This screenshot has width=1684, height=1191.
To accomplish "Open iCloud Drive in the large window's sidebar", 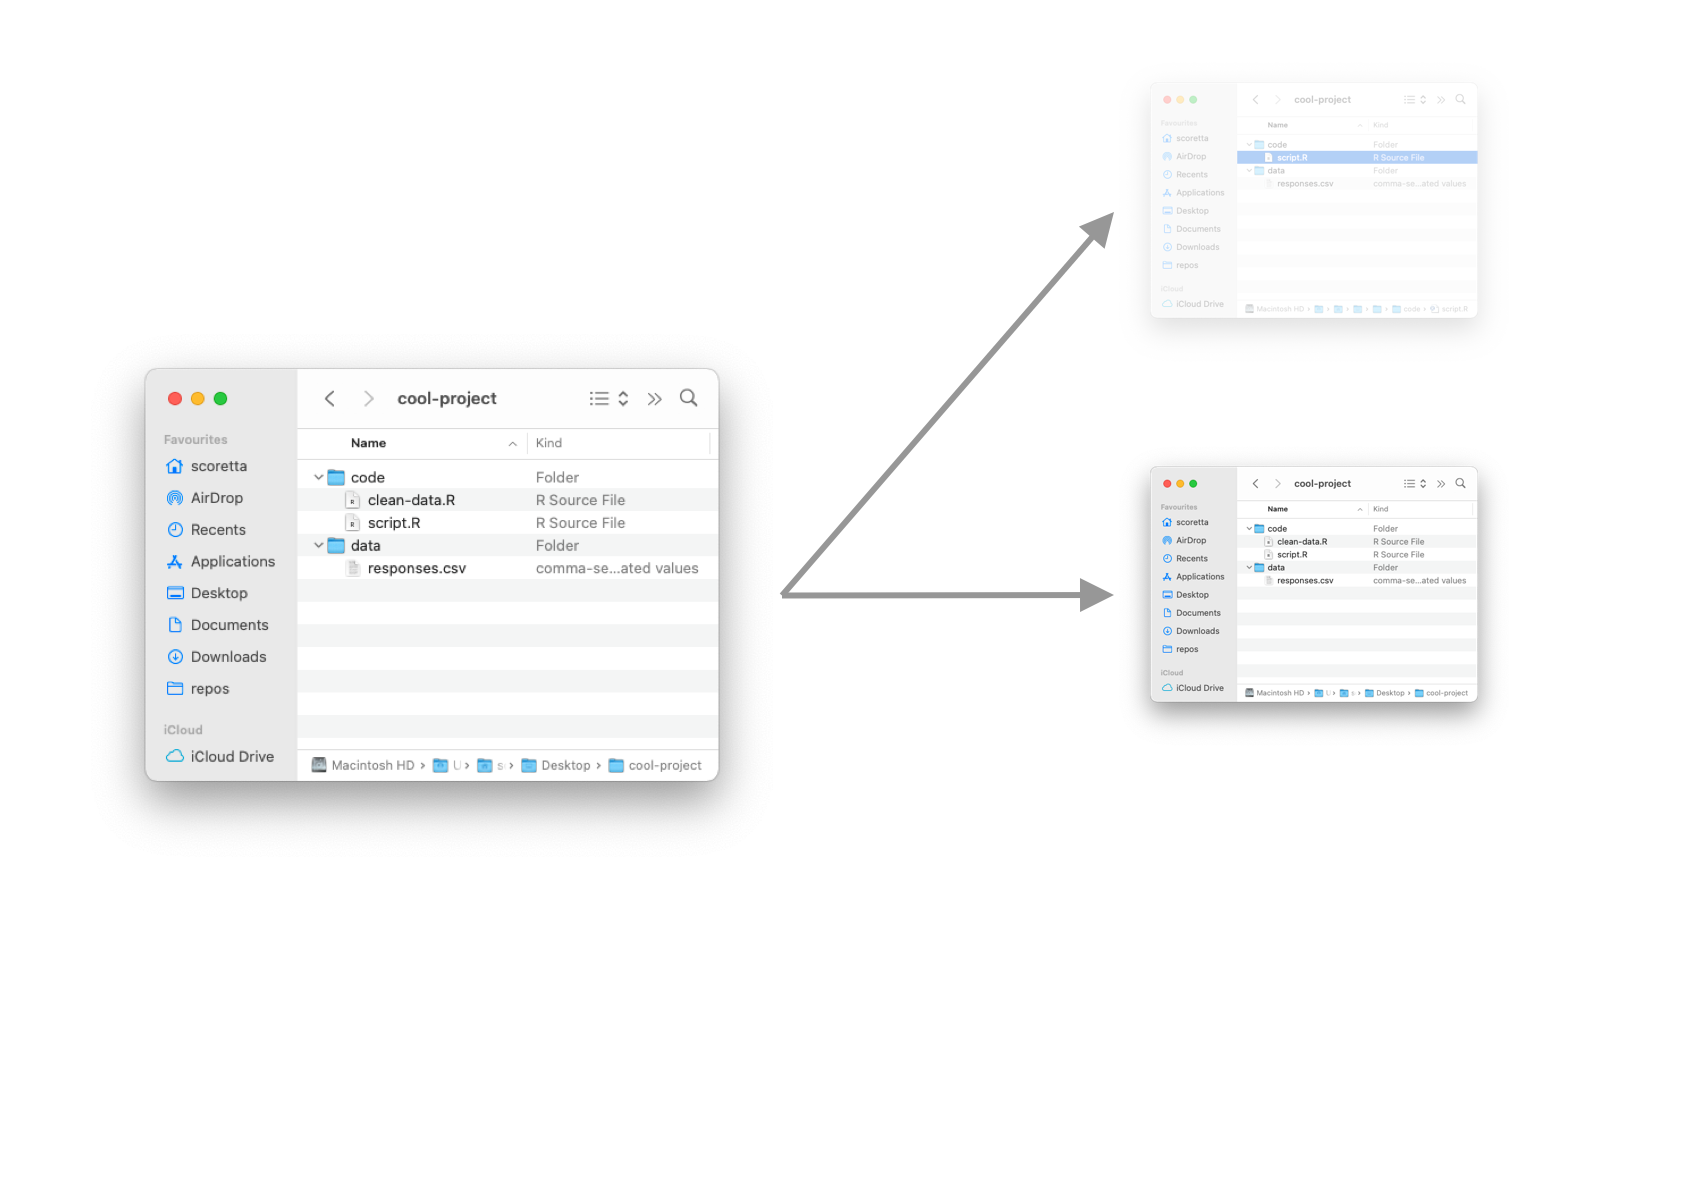I will click(x=231, y=757).
